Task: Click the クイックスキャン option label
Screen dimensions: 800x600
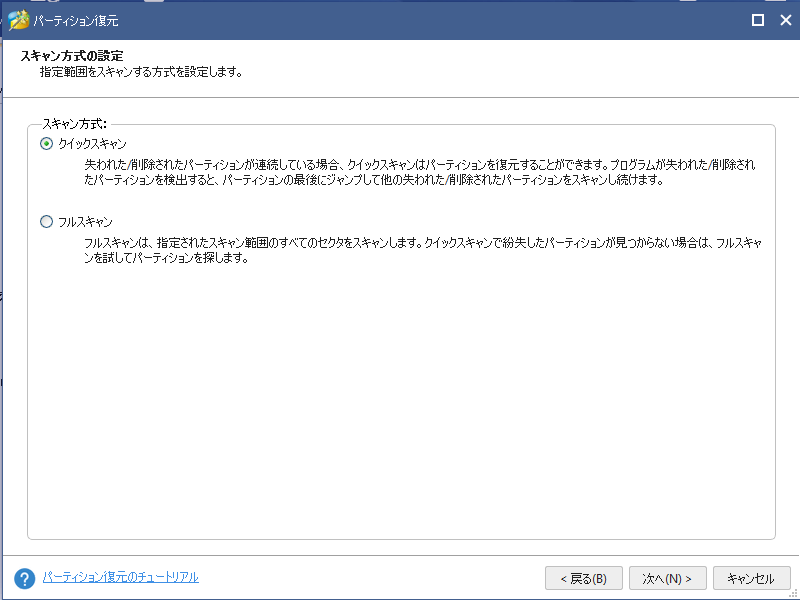Action: pyautogui.click(x=92, y=144)
